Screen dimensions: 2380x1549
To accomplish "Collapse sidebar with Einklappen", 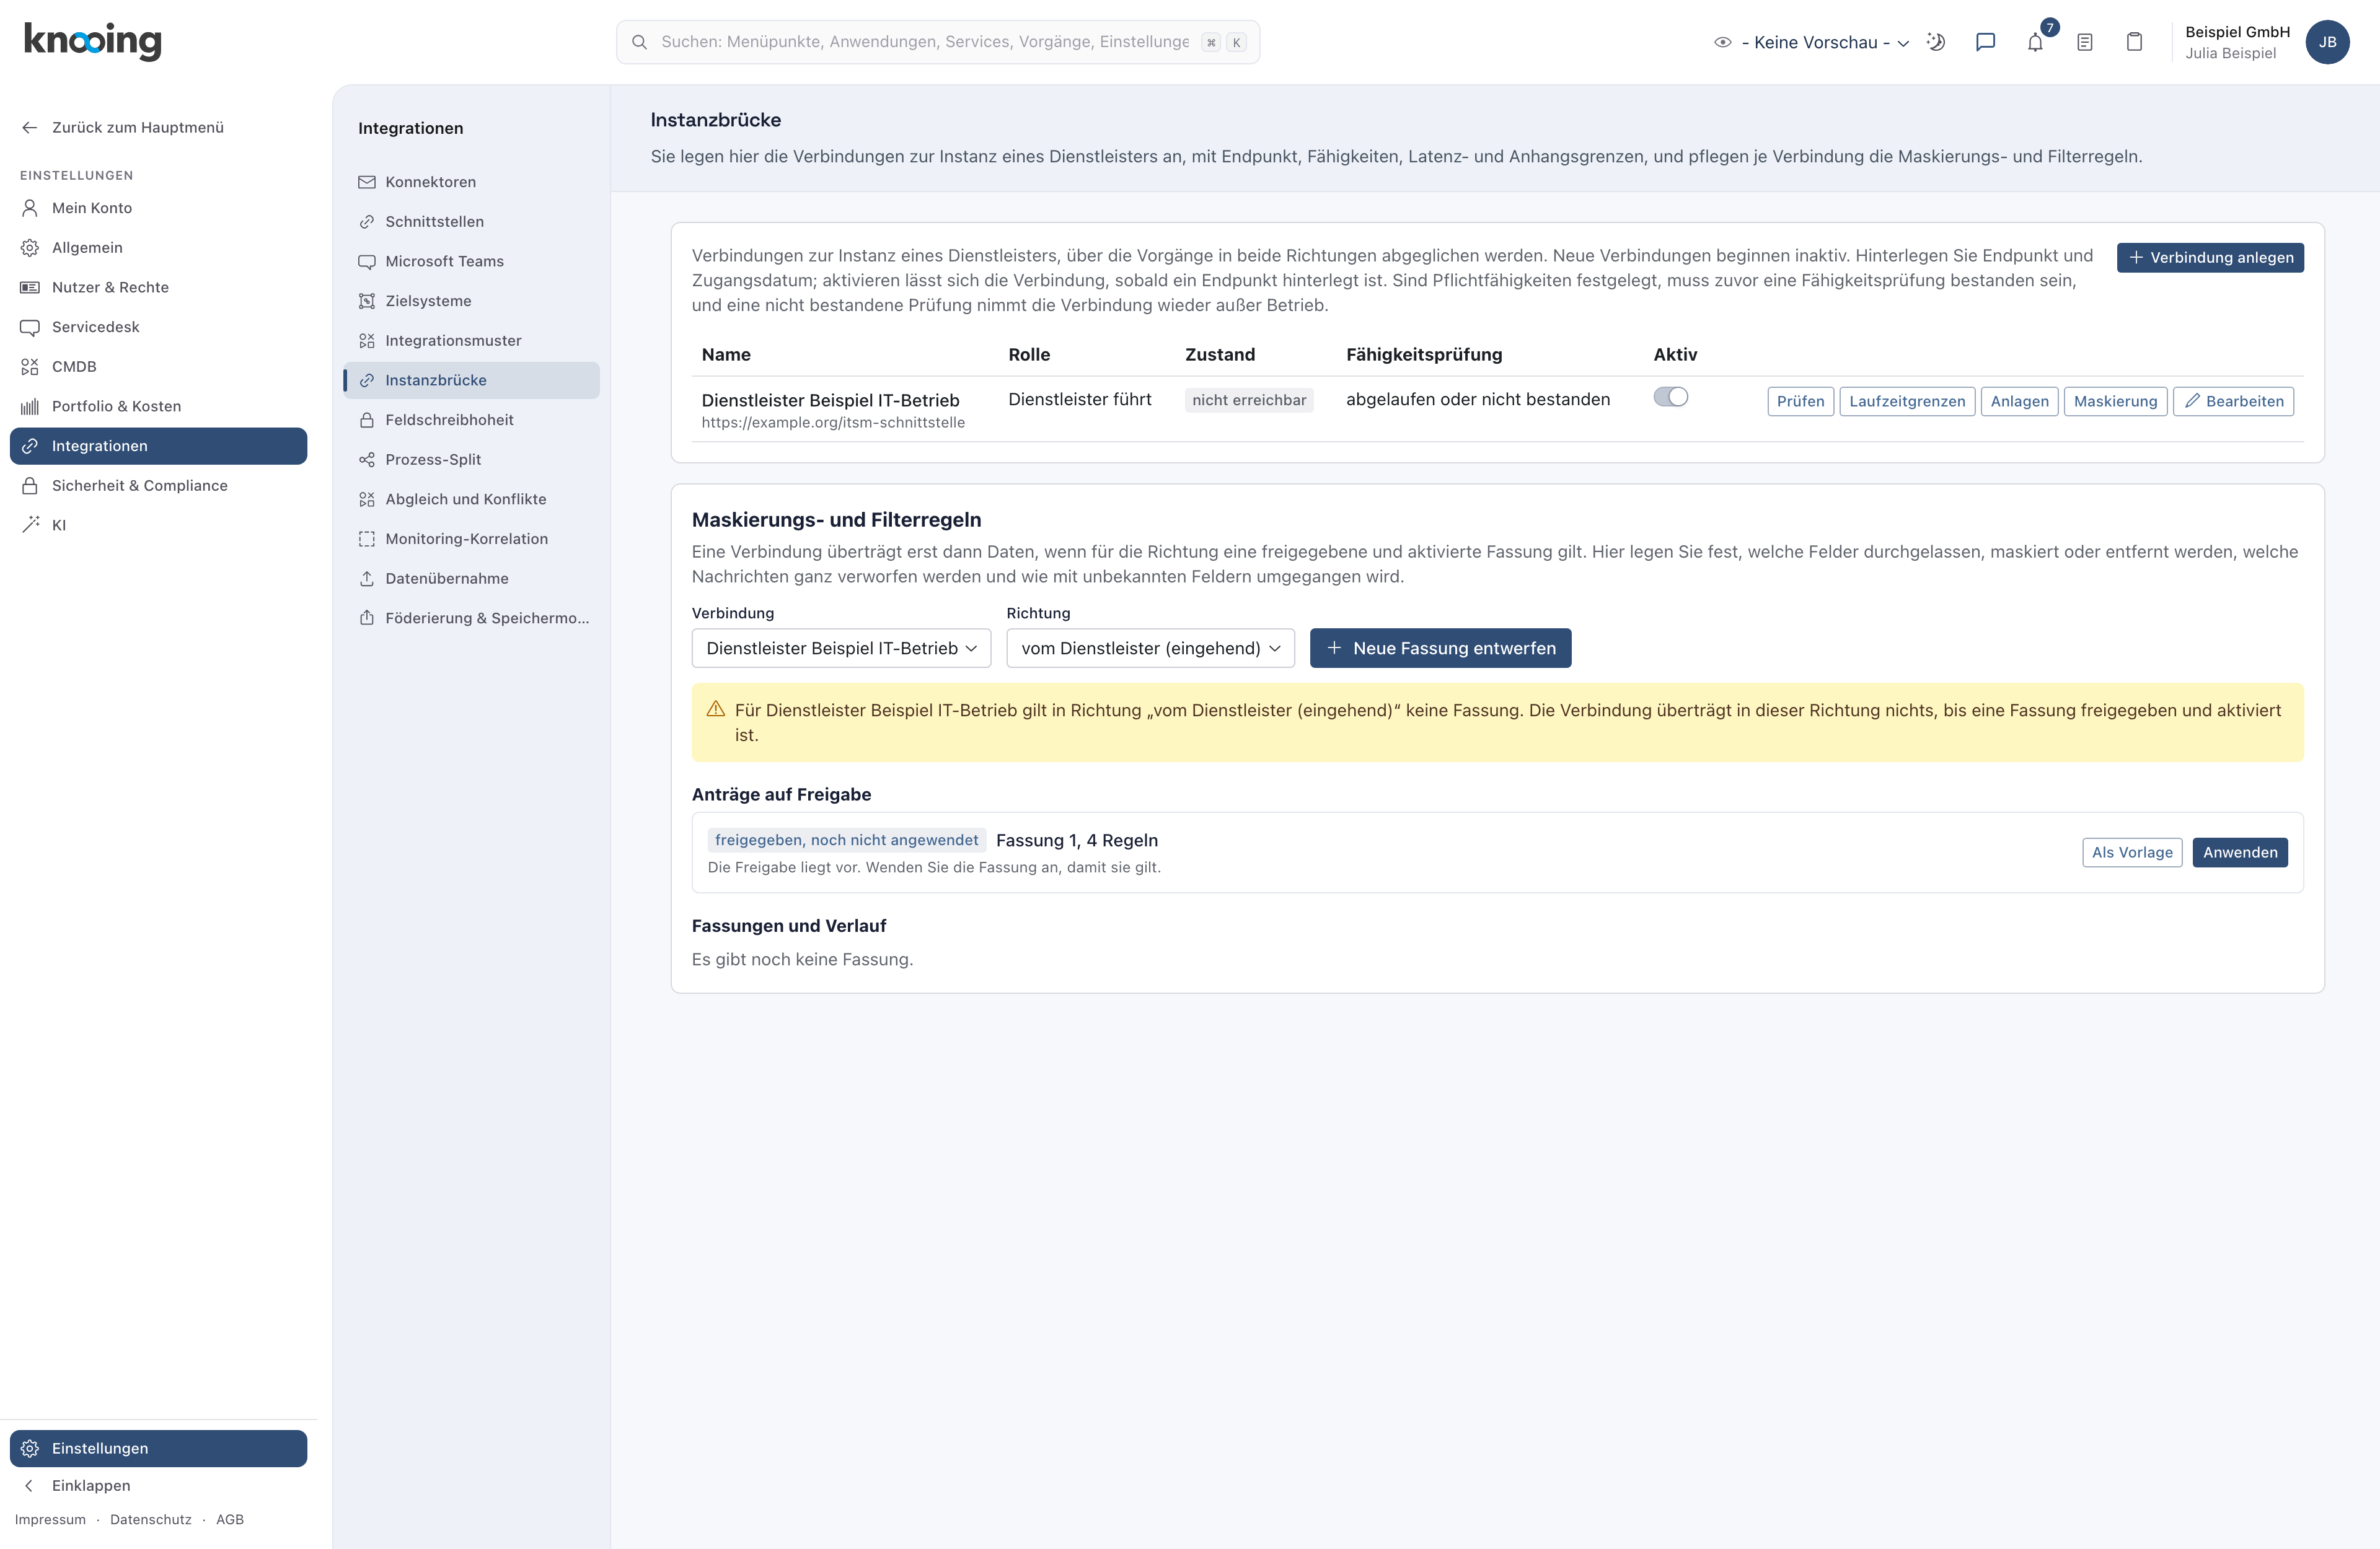I will coord(158,1485).
